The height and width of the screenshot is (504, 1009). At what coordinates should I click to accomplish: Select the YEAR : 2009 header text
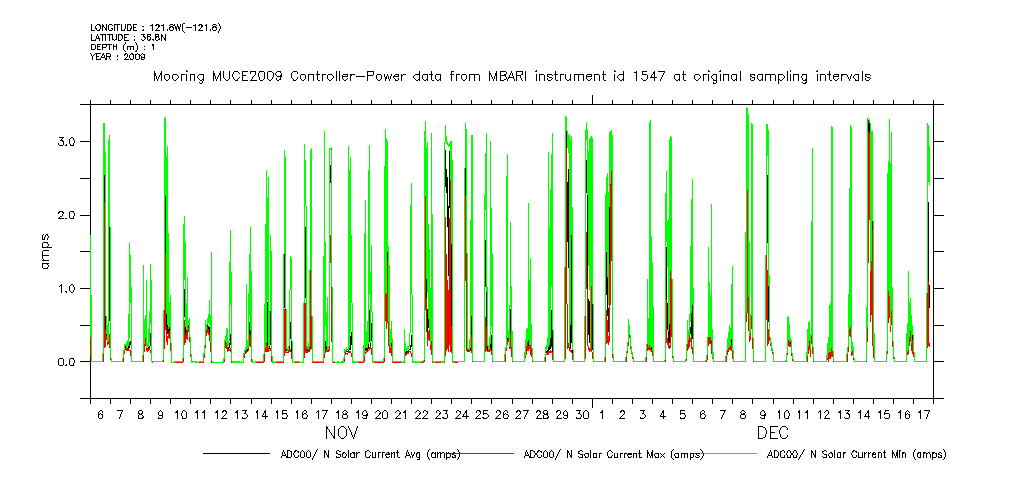pos(118,57)
